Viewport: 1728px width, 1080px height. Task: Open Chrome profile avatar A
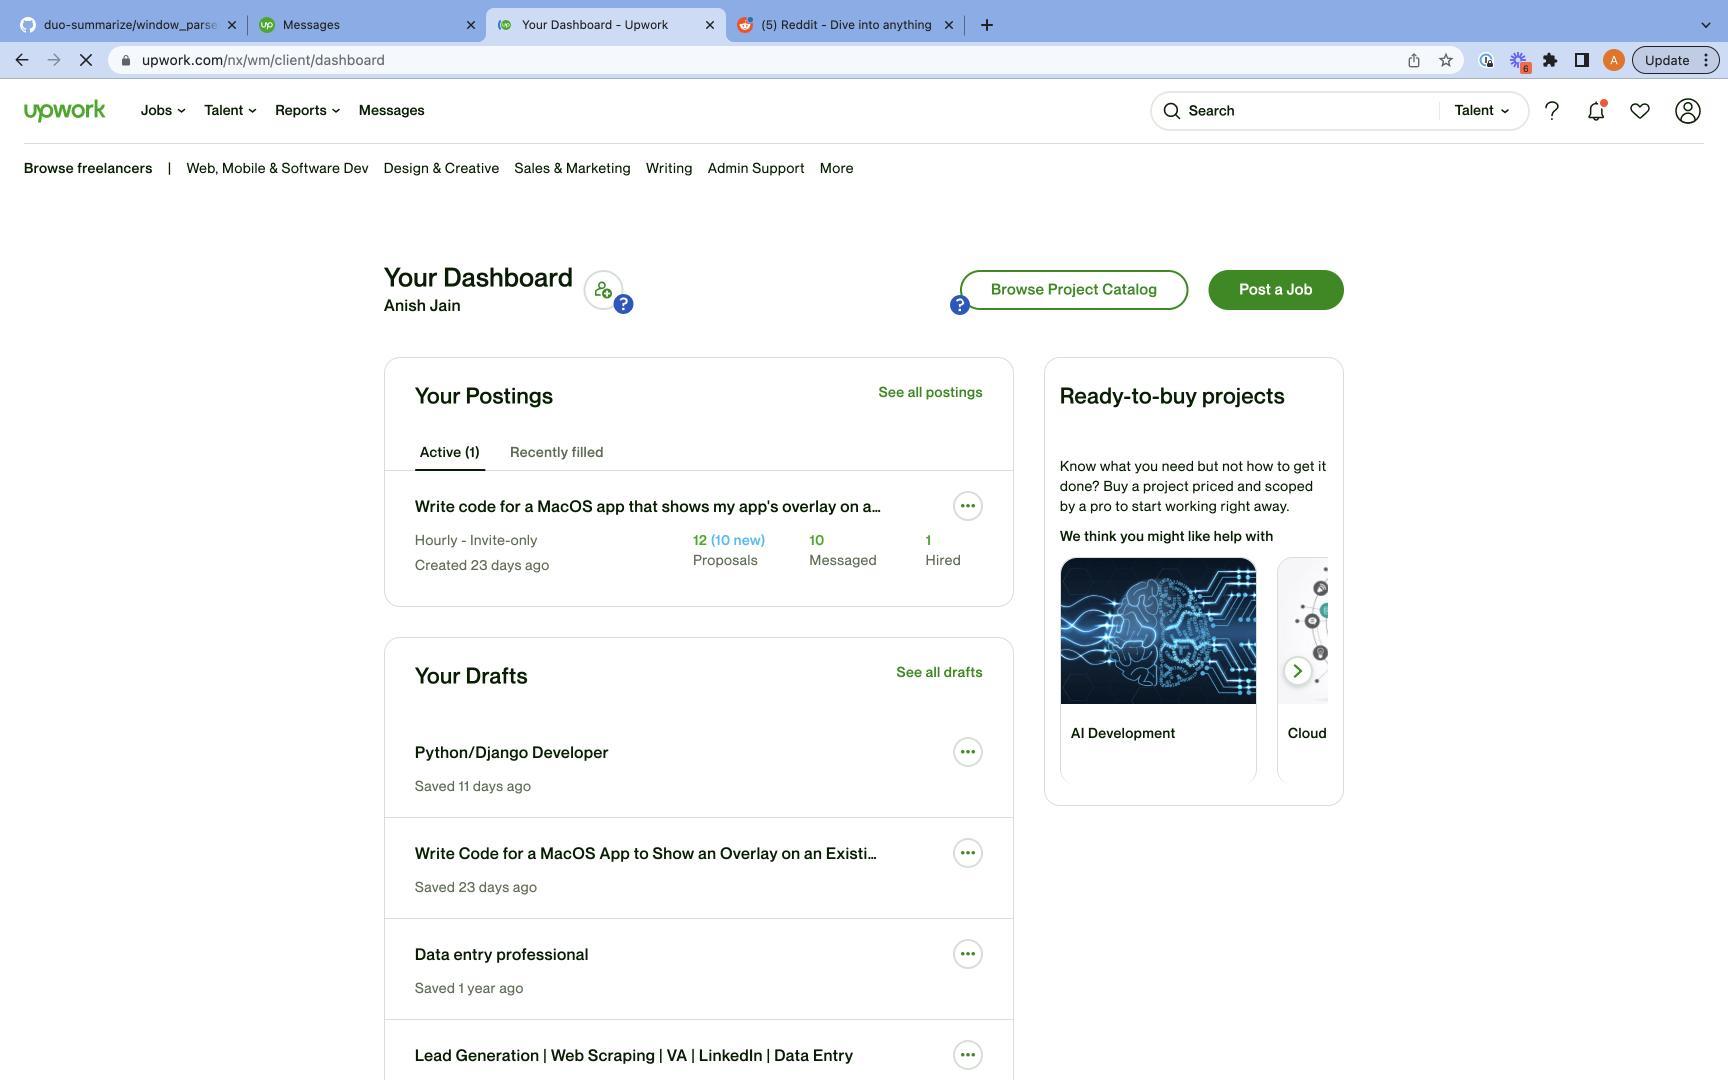pos(1613,60)
